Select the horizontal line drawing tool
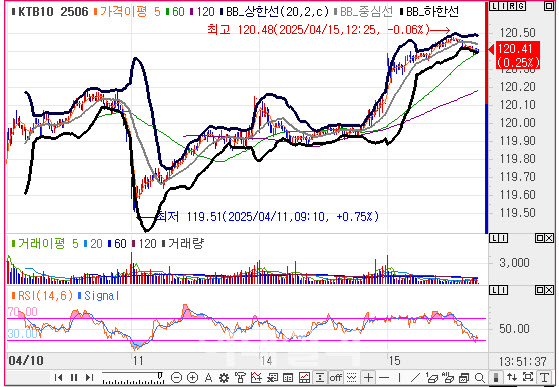Image resolution: width=559 pixels, height=387 pixels. pyautogui.click(x=384, y=377)
